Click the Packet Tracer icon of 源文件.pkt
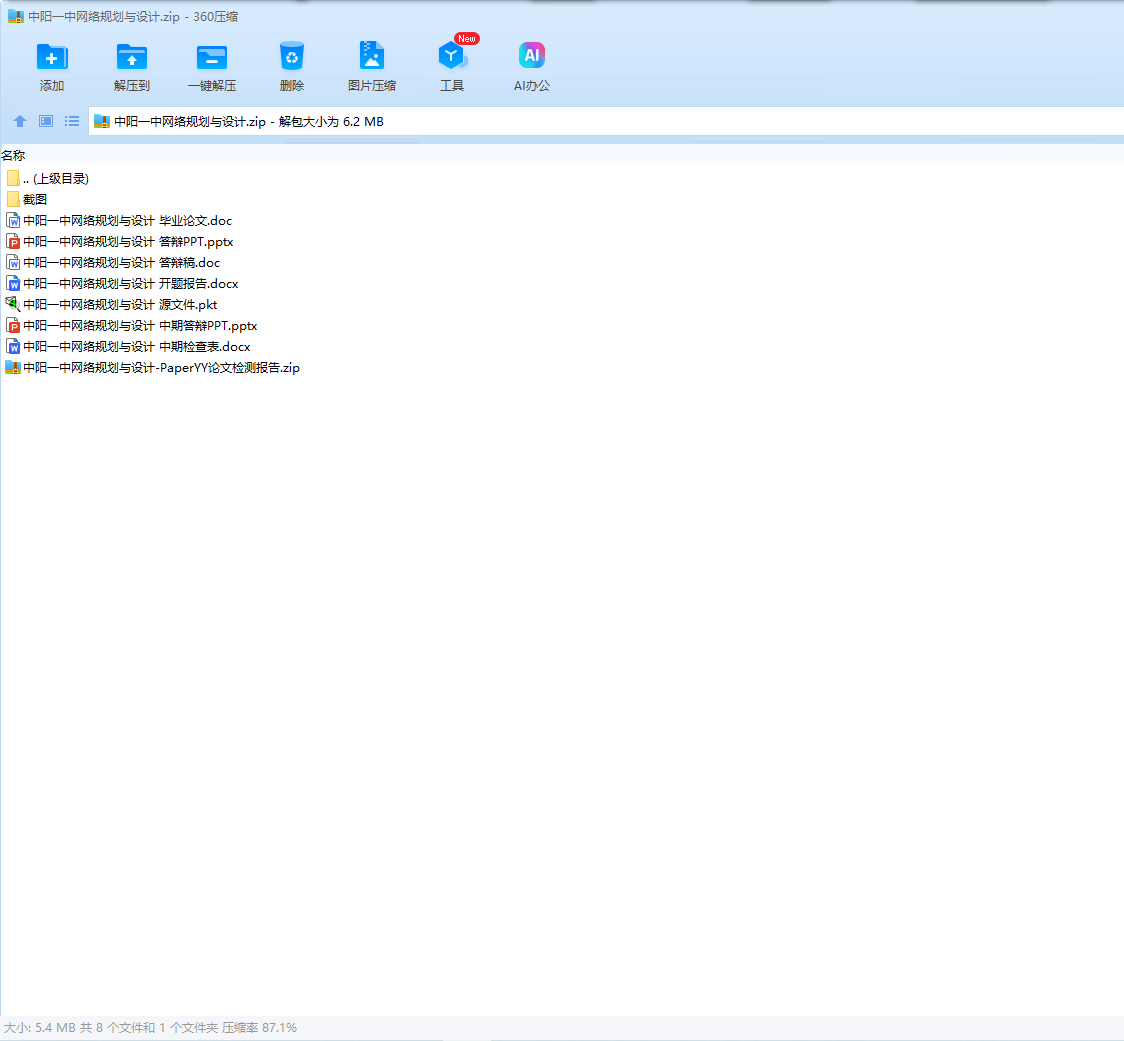 pyautogui.click(x=13, y=304)
